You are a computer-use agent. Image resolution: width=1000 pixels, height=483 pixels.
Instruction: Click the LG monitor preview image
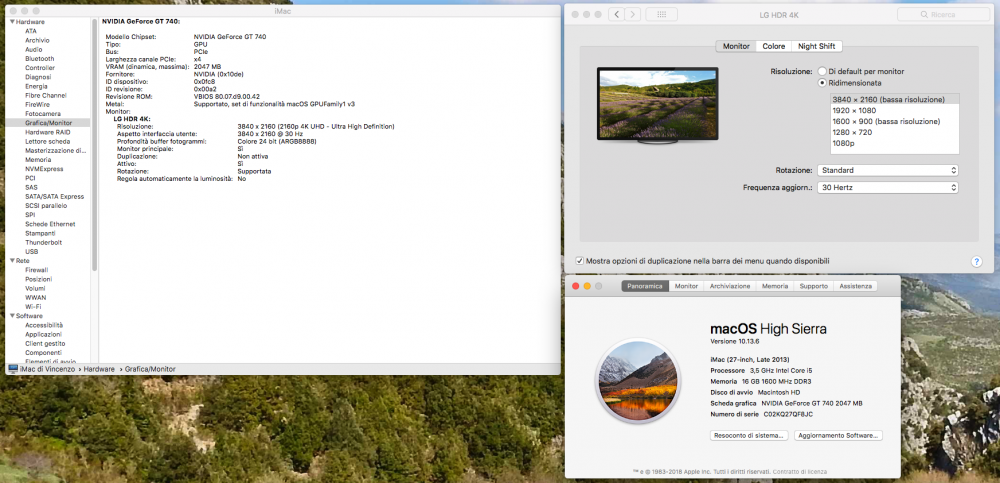[x=658, y=105]
